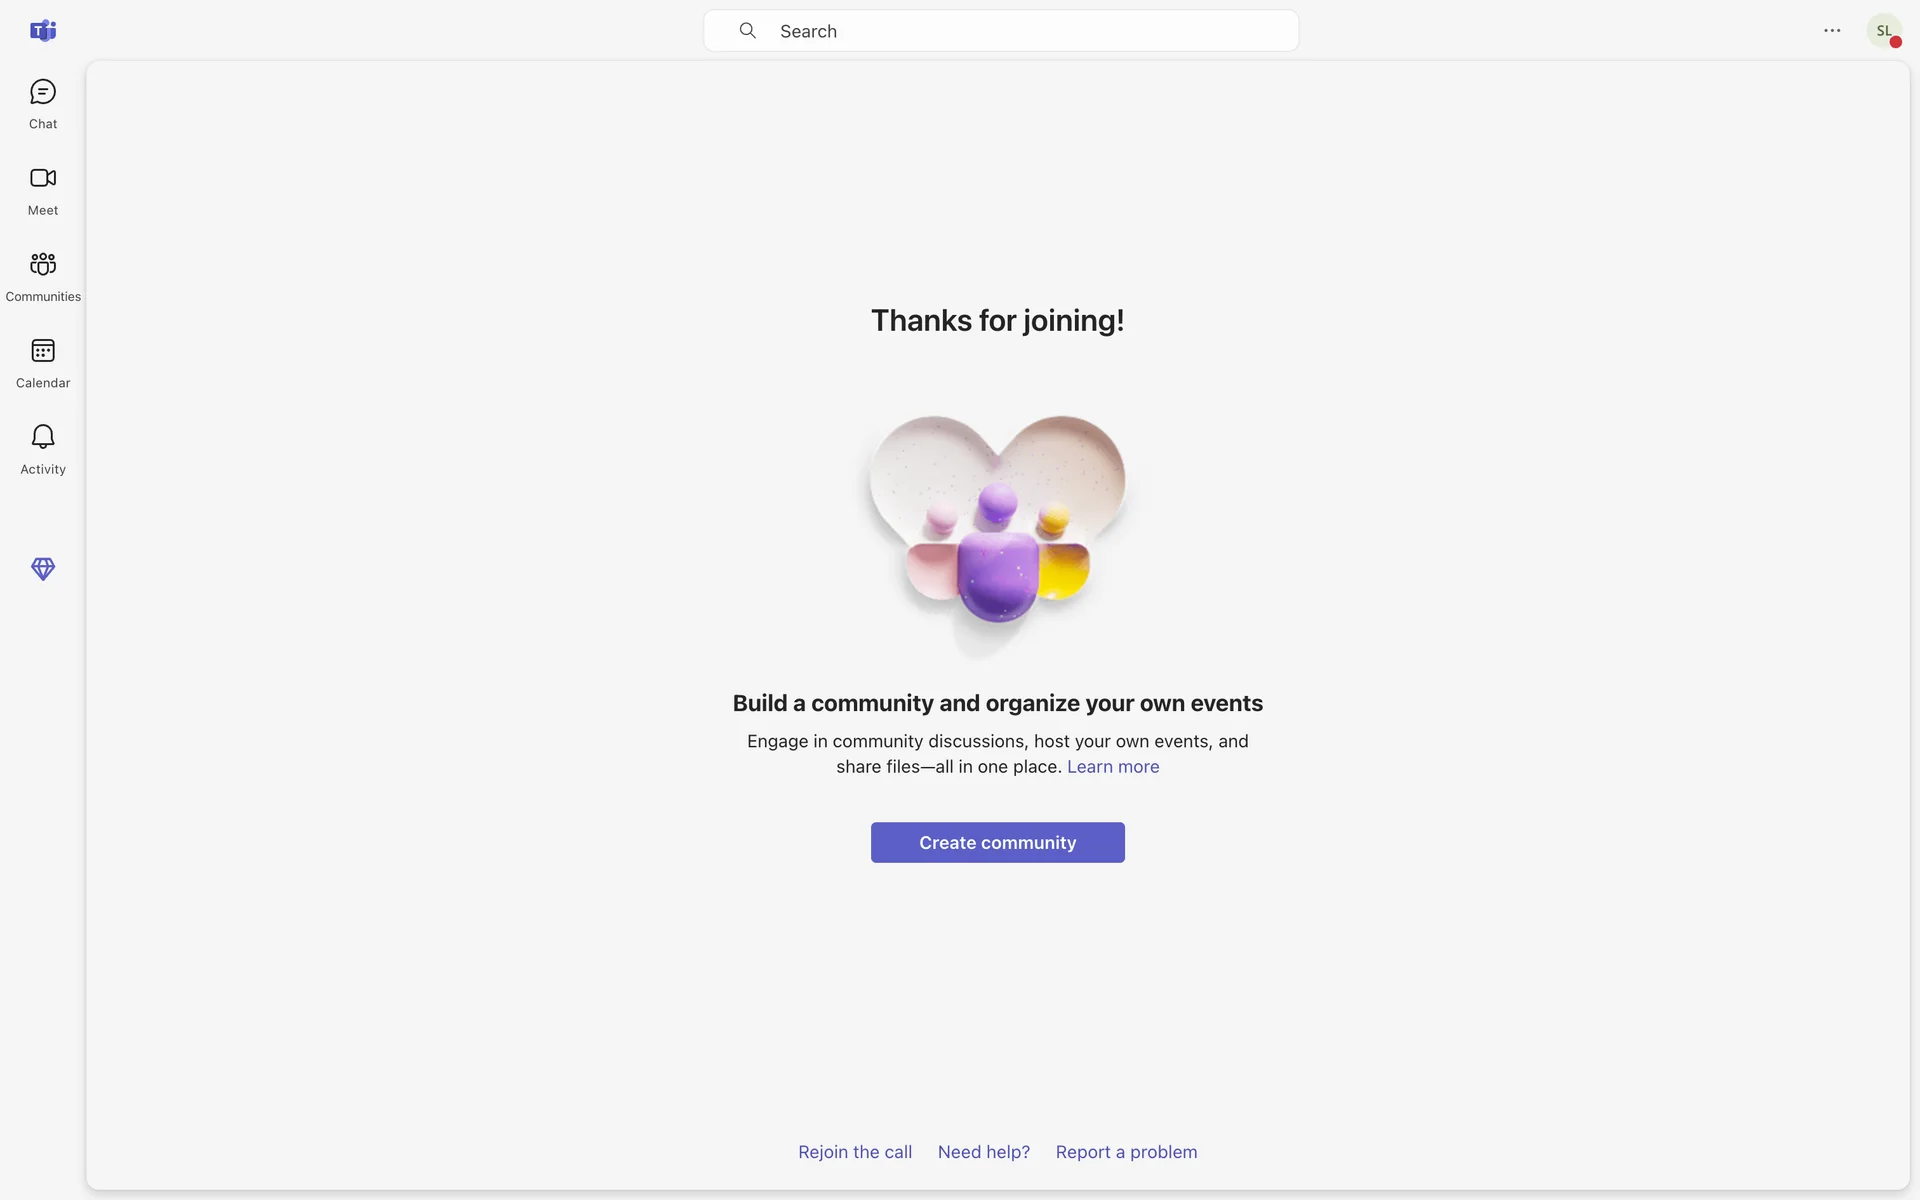Click the search magnifying glass icon

pos(747,31)
